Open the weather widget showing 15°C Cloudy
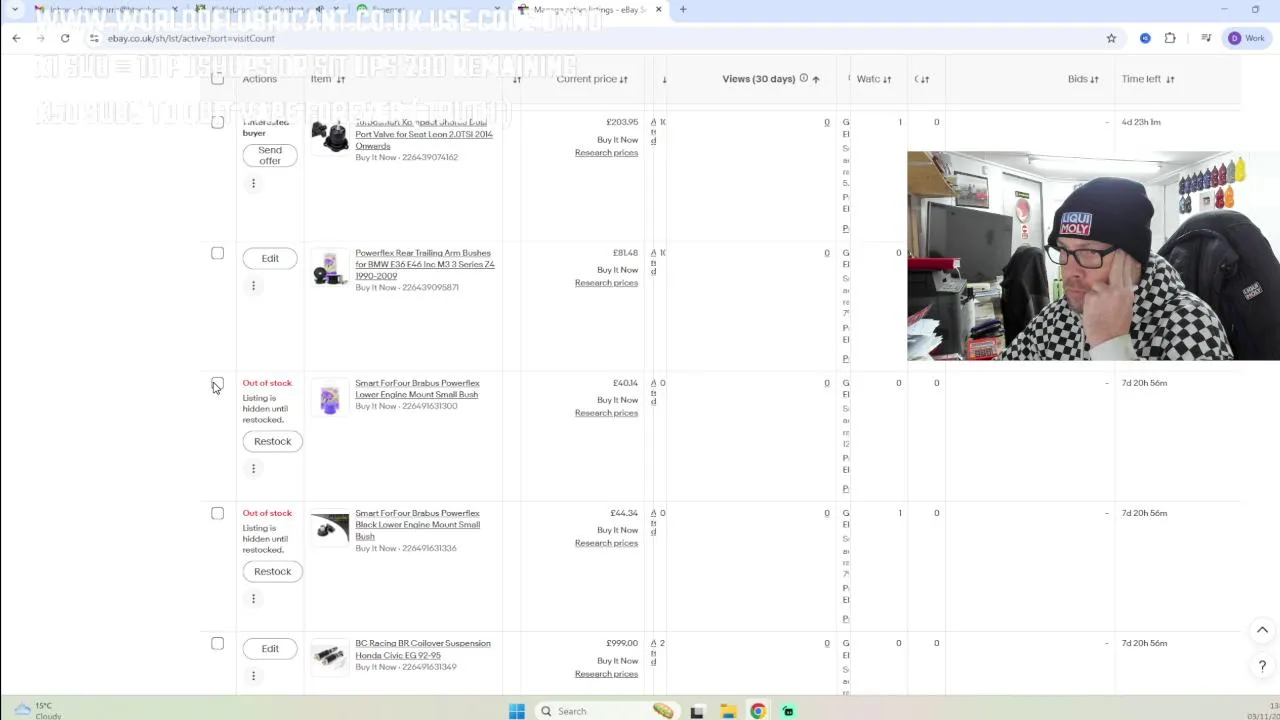The height and width of the screenshot is (720, 1280). (x=35, y=710)
